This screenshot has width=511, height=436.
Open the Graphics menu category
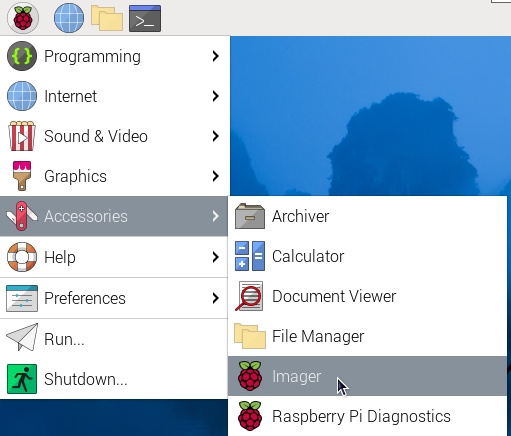(x=114, y=176)
